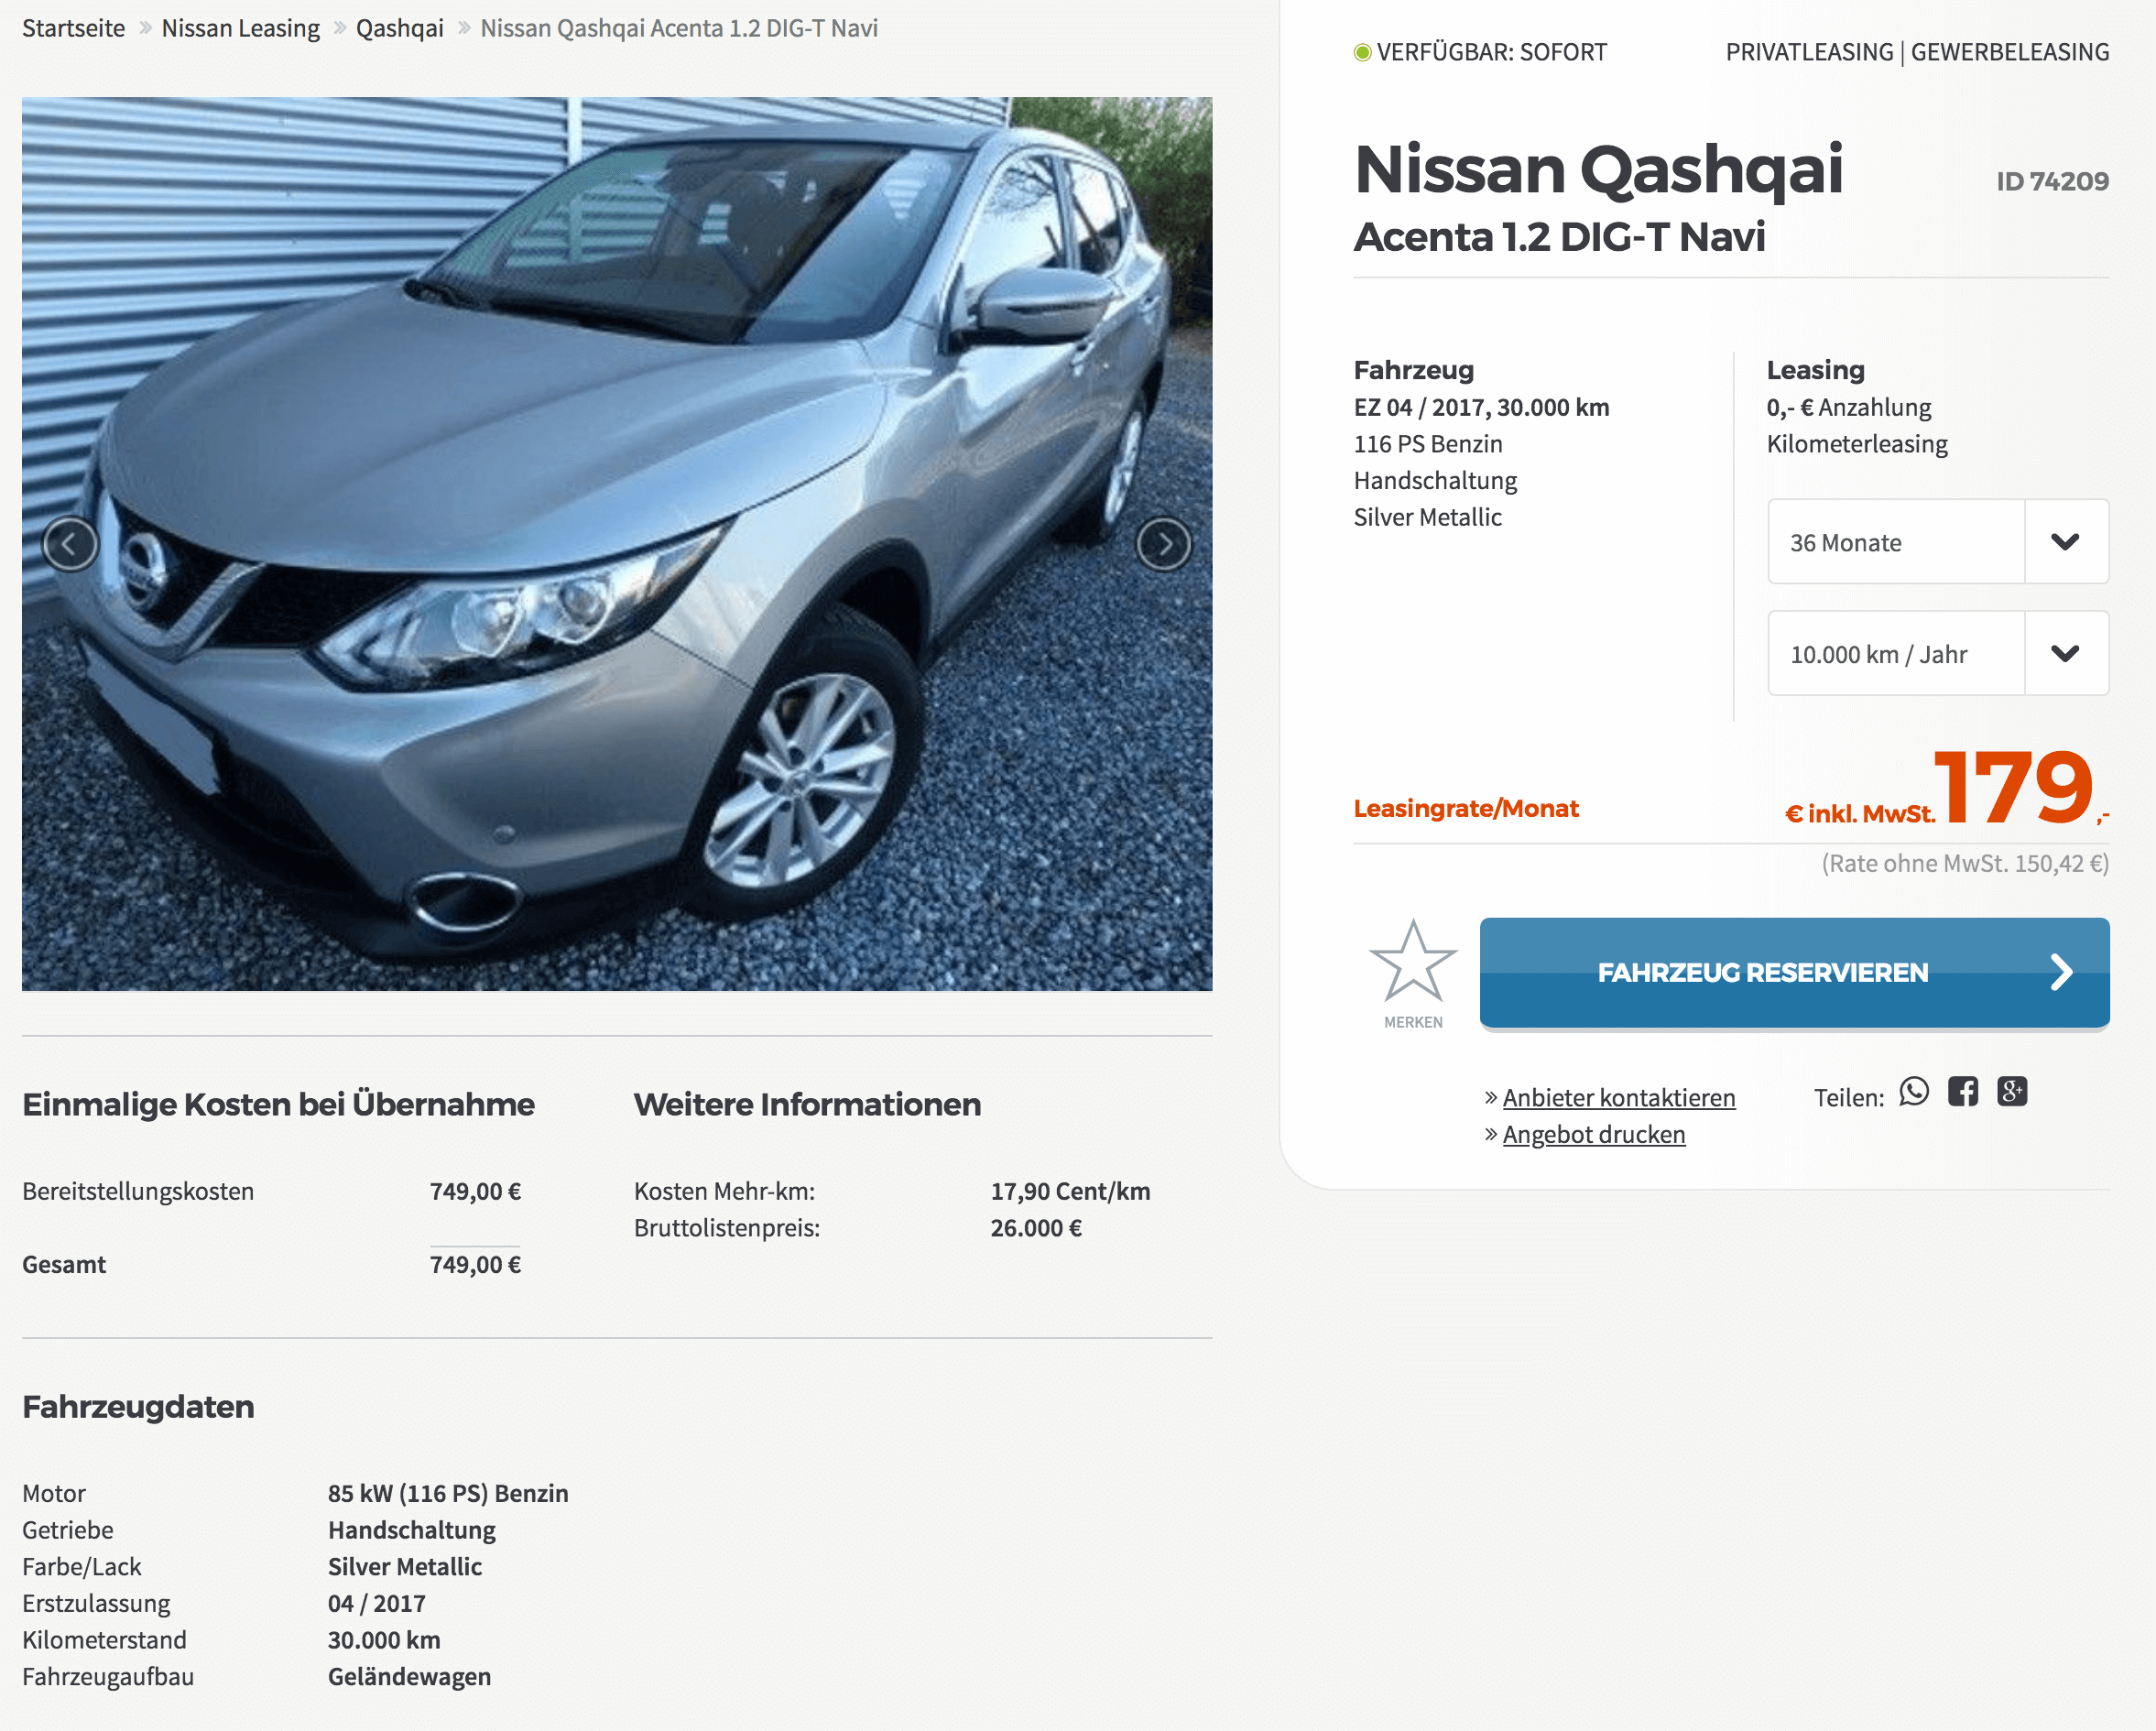Navigate to Qashqai breadcrumb
Screen dimensions: 2156x1731
(x=400, y=28)
